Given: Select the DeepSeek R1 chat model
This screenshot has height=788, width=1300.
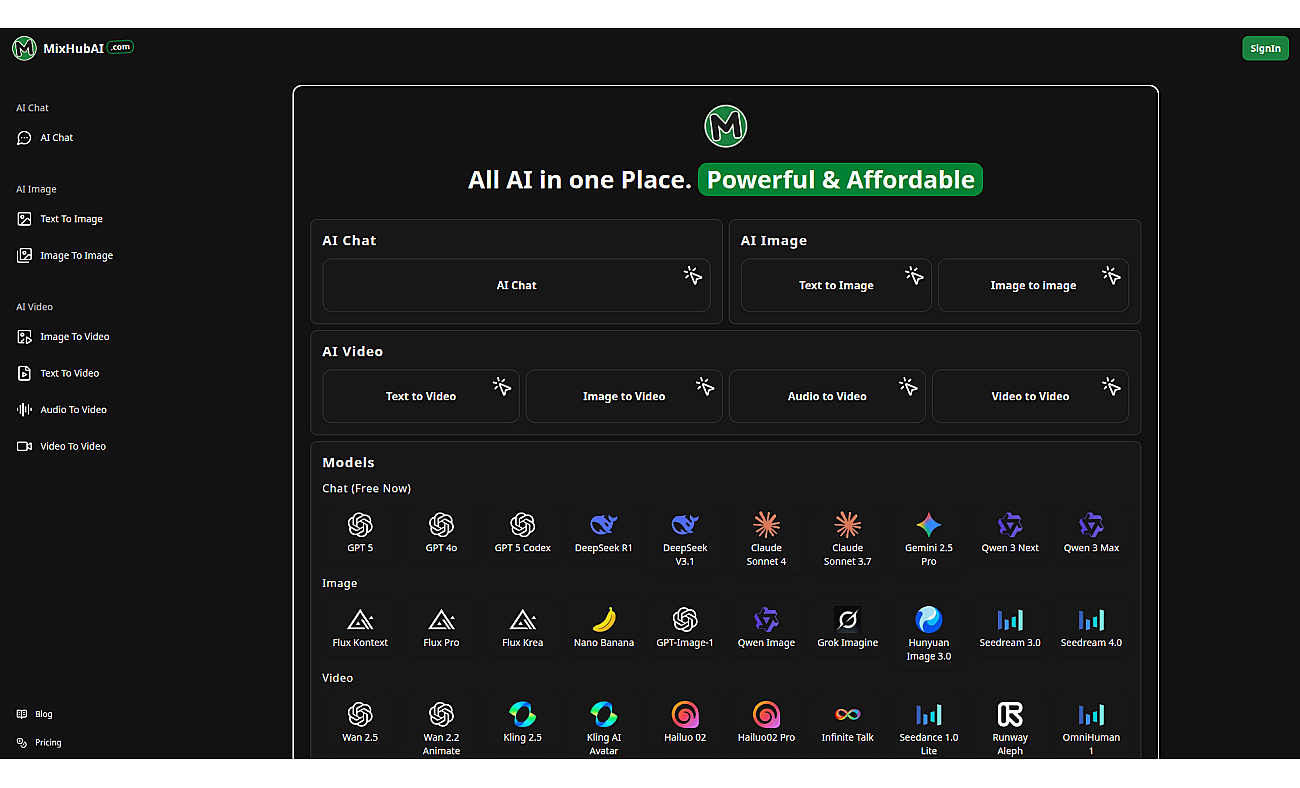Looking at the screenshot, I should pos(604,525).
